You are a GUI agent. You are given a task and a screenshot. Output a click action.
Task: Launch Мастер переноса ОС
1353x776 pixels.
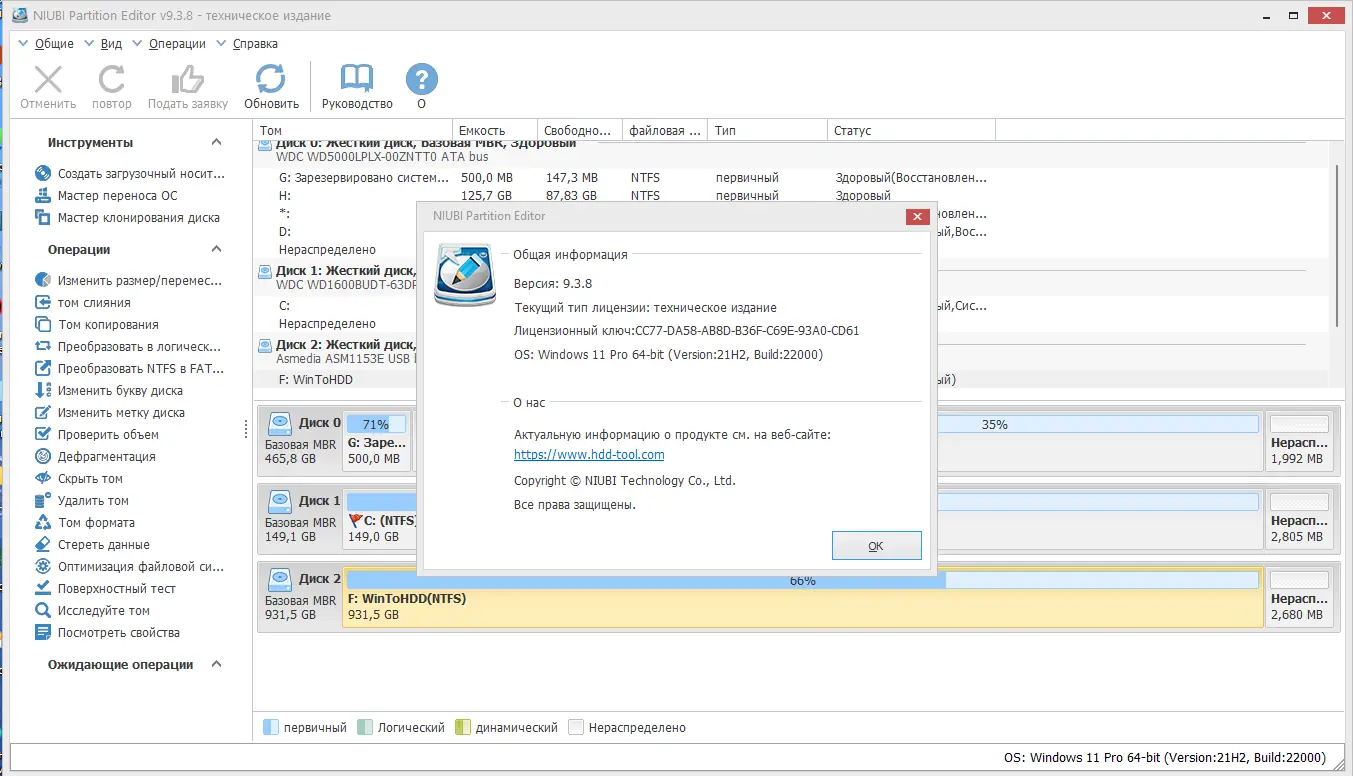(106, 196)
